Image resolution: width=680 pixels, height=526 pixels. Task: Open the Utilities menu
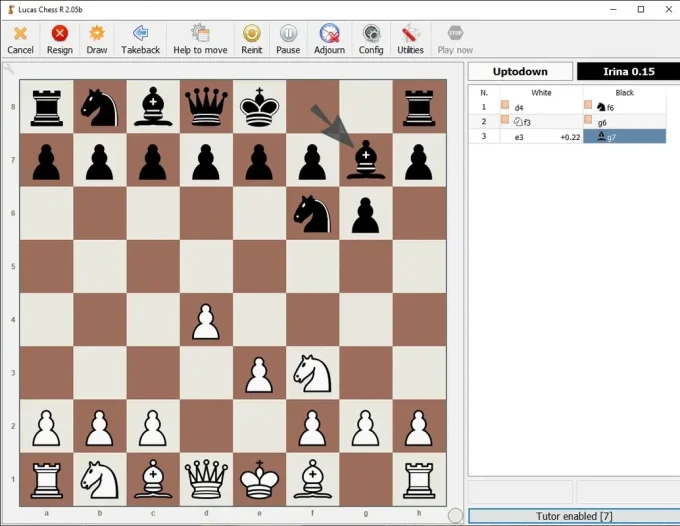[x=410, y=39]
